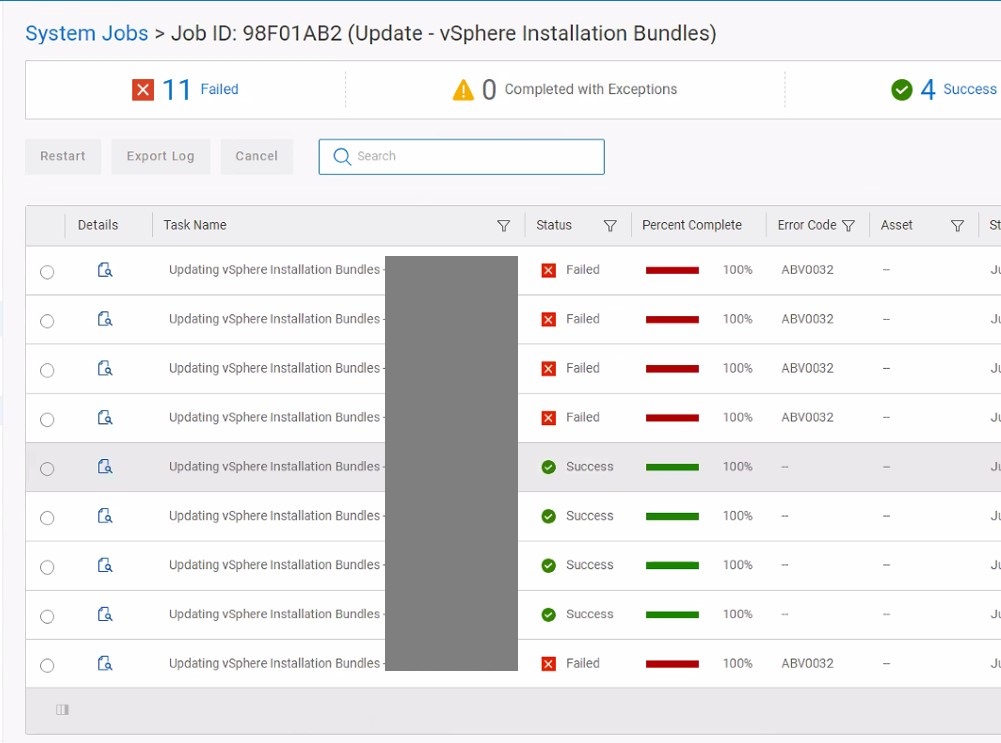Click the column chooser icon at bottom left
The image size is (1001, 743).
[61, 709]
